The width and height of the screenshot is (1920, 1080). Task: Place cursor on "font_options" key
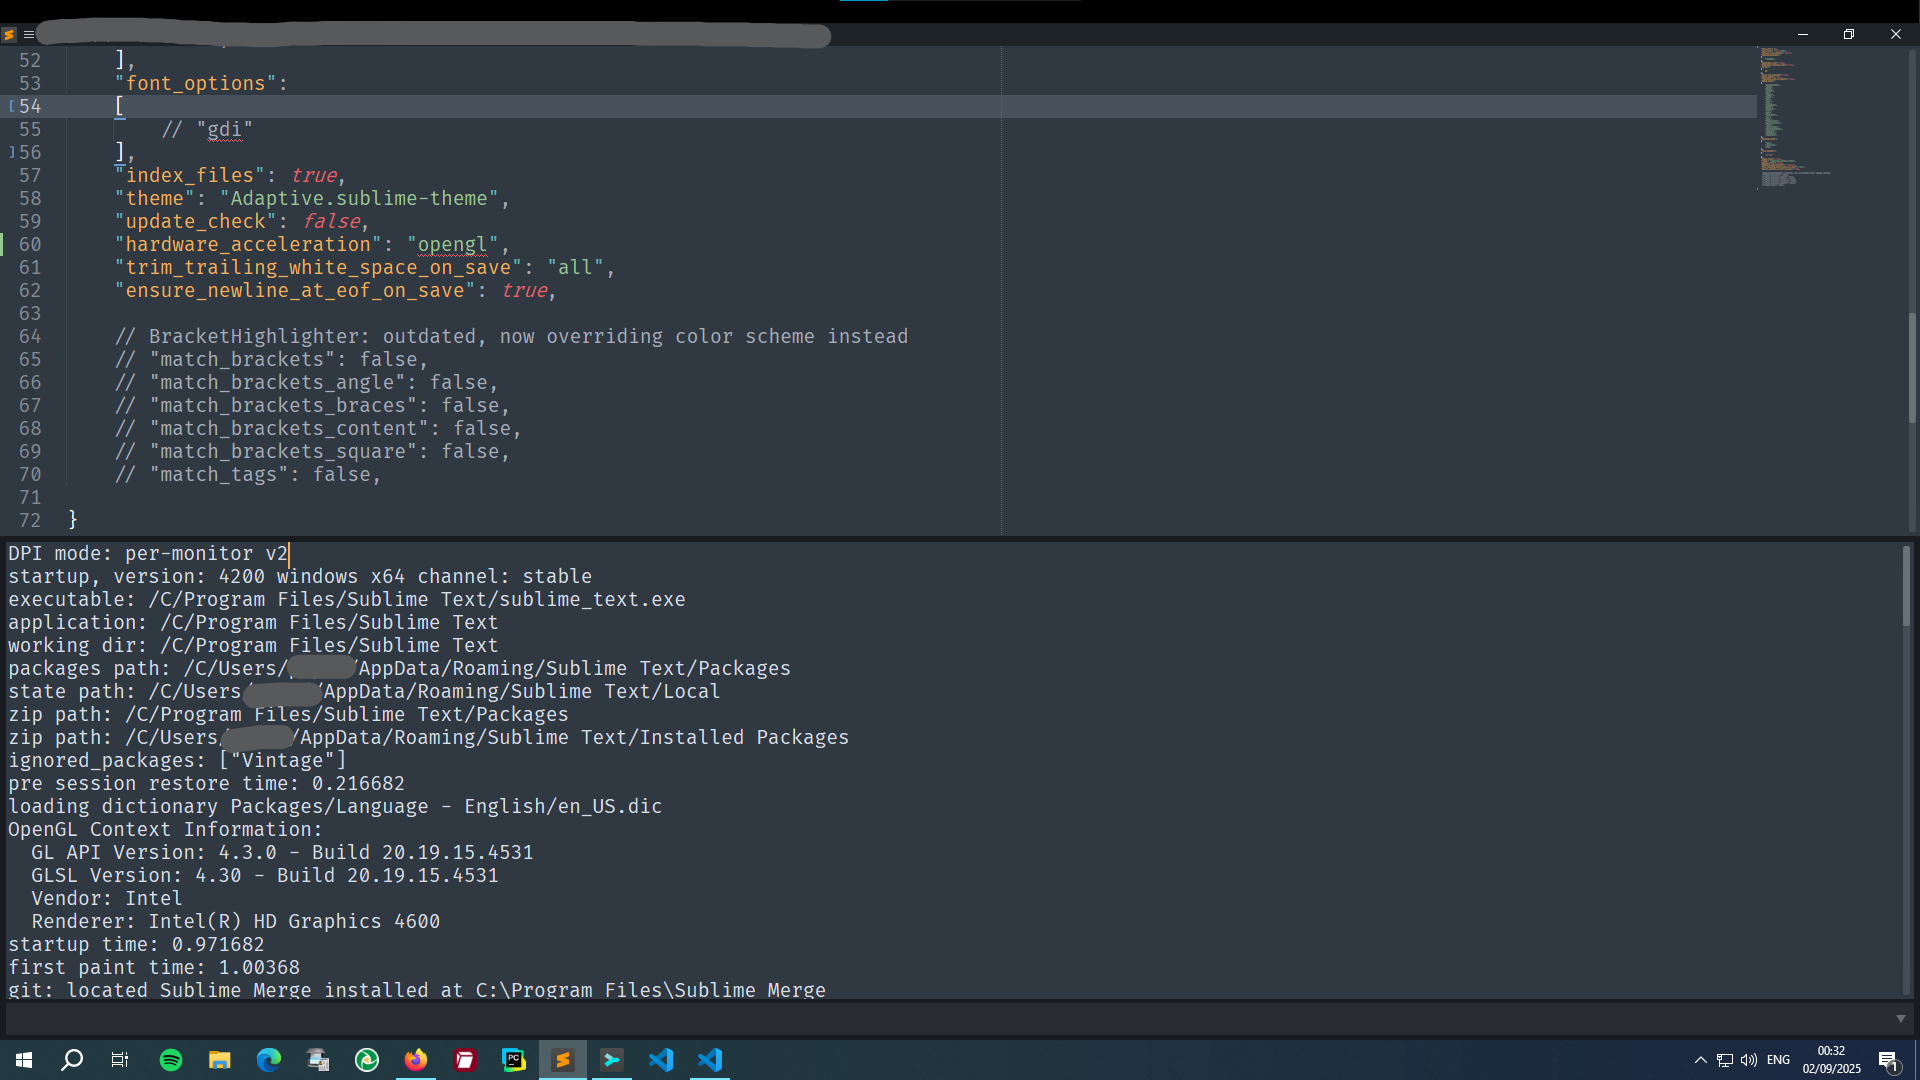pos(195,84)
